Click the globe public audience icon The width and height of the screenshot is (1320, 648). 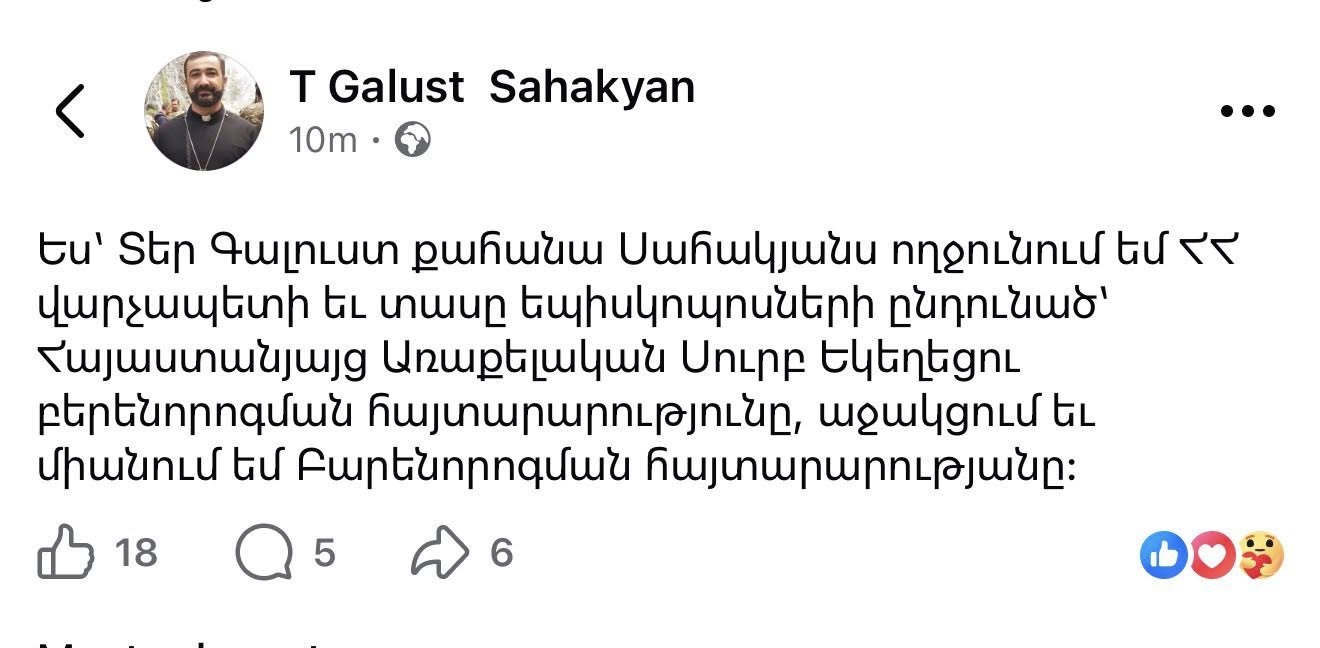point(412,140)
